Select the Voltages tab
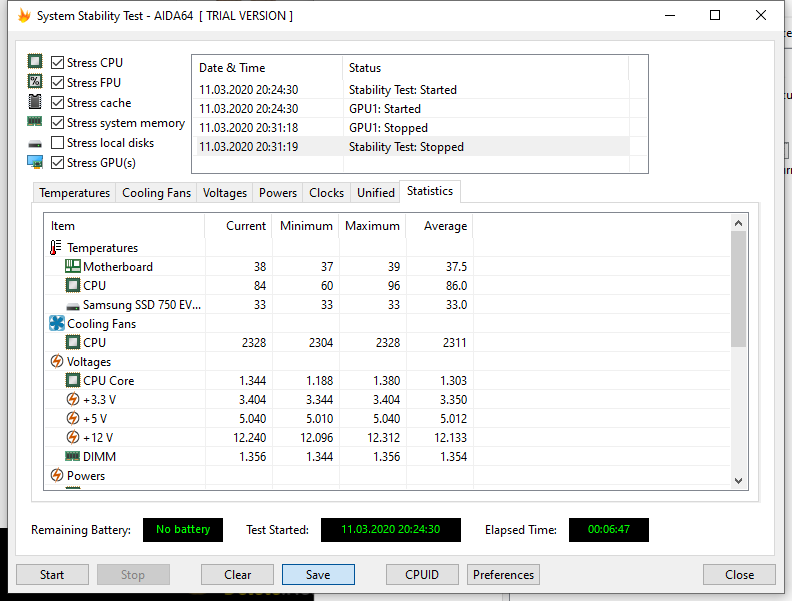792x601 pixels. click(x=225, y=193)
